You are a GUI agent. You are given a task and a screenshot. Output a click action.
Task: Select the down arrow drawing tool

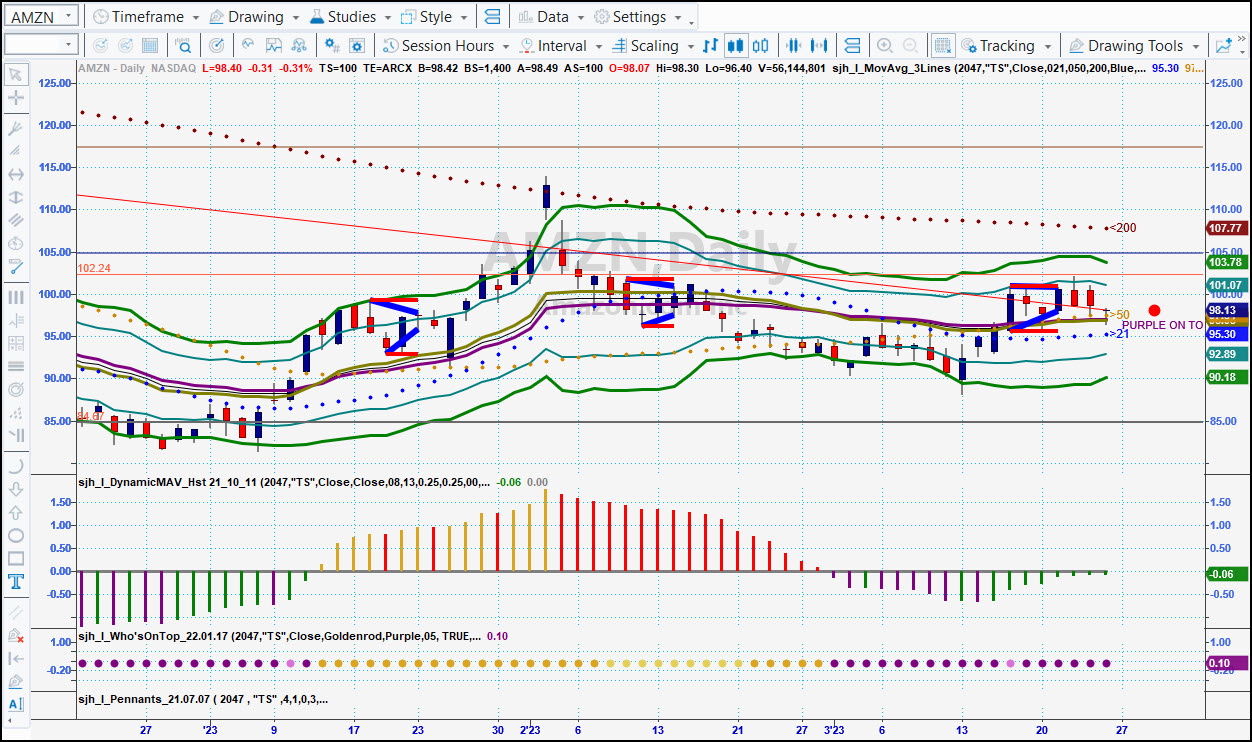(x=15, y=489)
